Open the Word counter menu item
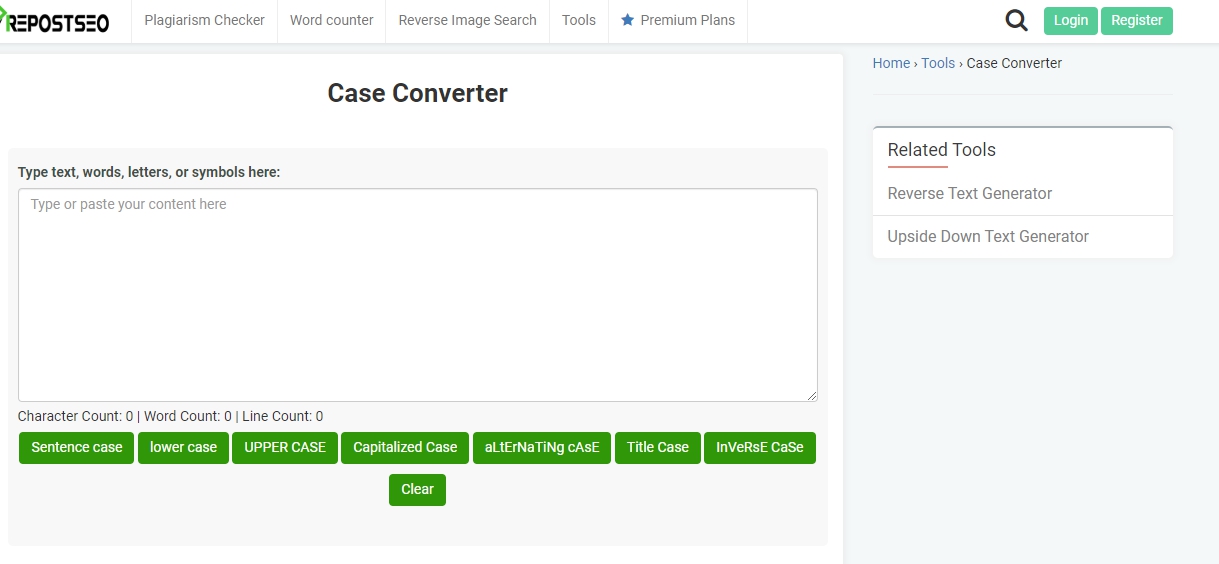The width and height of the screenshot is (1219, 564). 331,20
